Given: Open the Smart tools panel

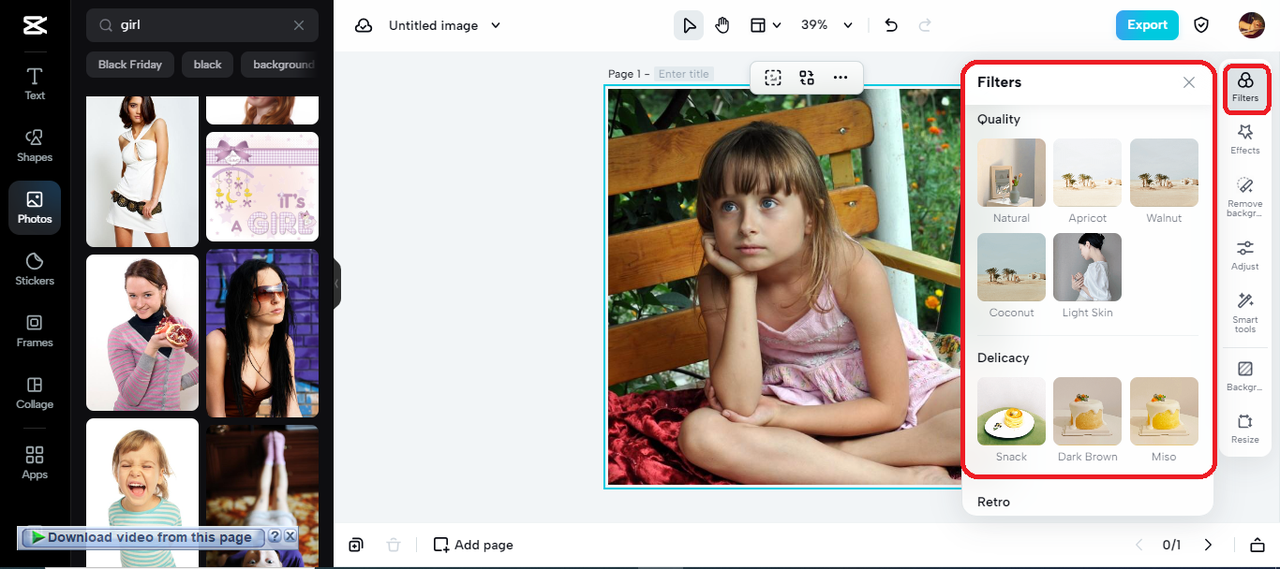Looking at the screenshot, I should [x=1245, y=313].
